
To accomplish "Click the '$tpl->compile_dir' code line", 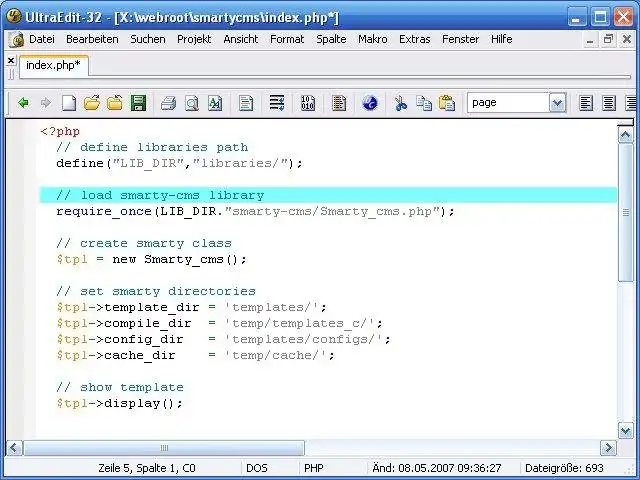I will [x=220, y=323].
